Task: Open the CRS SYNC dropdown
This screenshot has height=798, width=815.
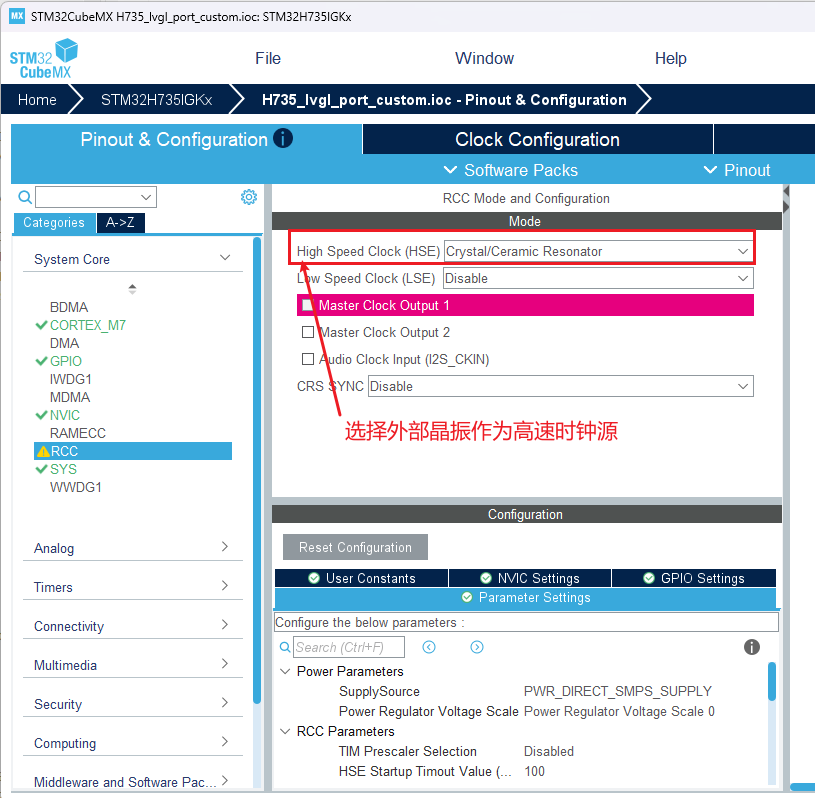Action: point(560,386)
